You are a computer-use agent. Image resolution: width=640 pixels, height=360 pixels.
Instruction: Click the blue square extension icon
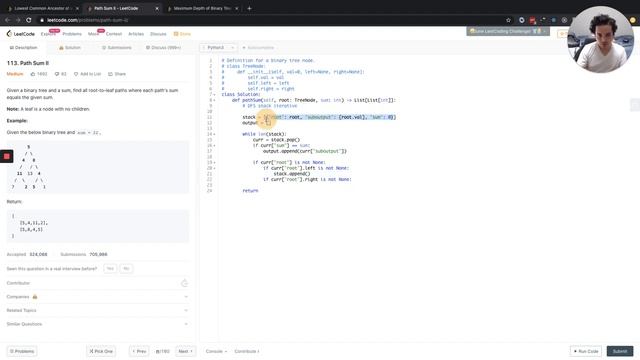(x=553, y=20)
